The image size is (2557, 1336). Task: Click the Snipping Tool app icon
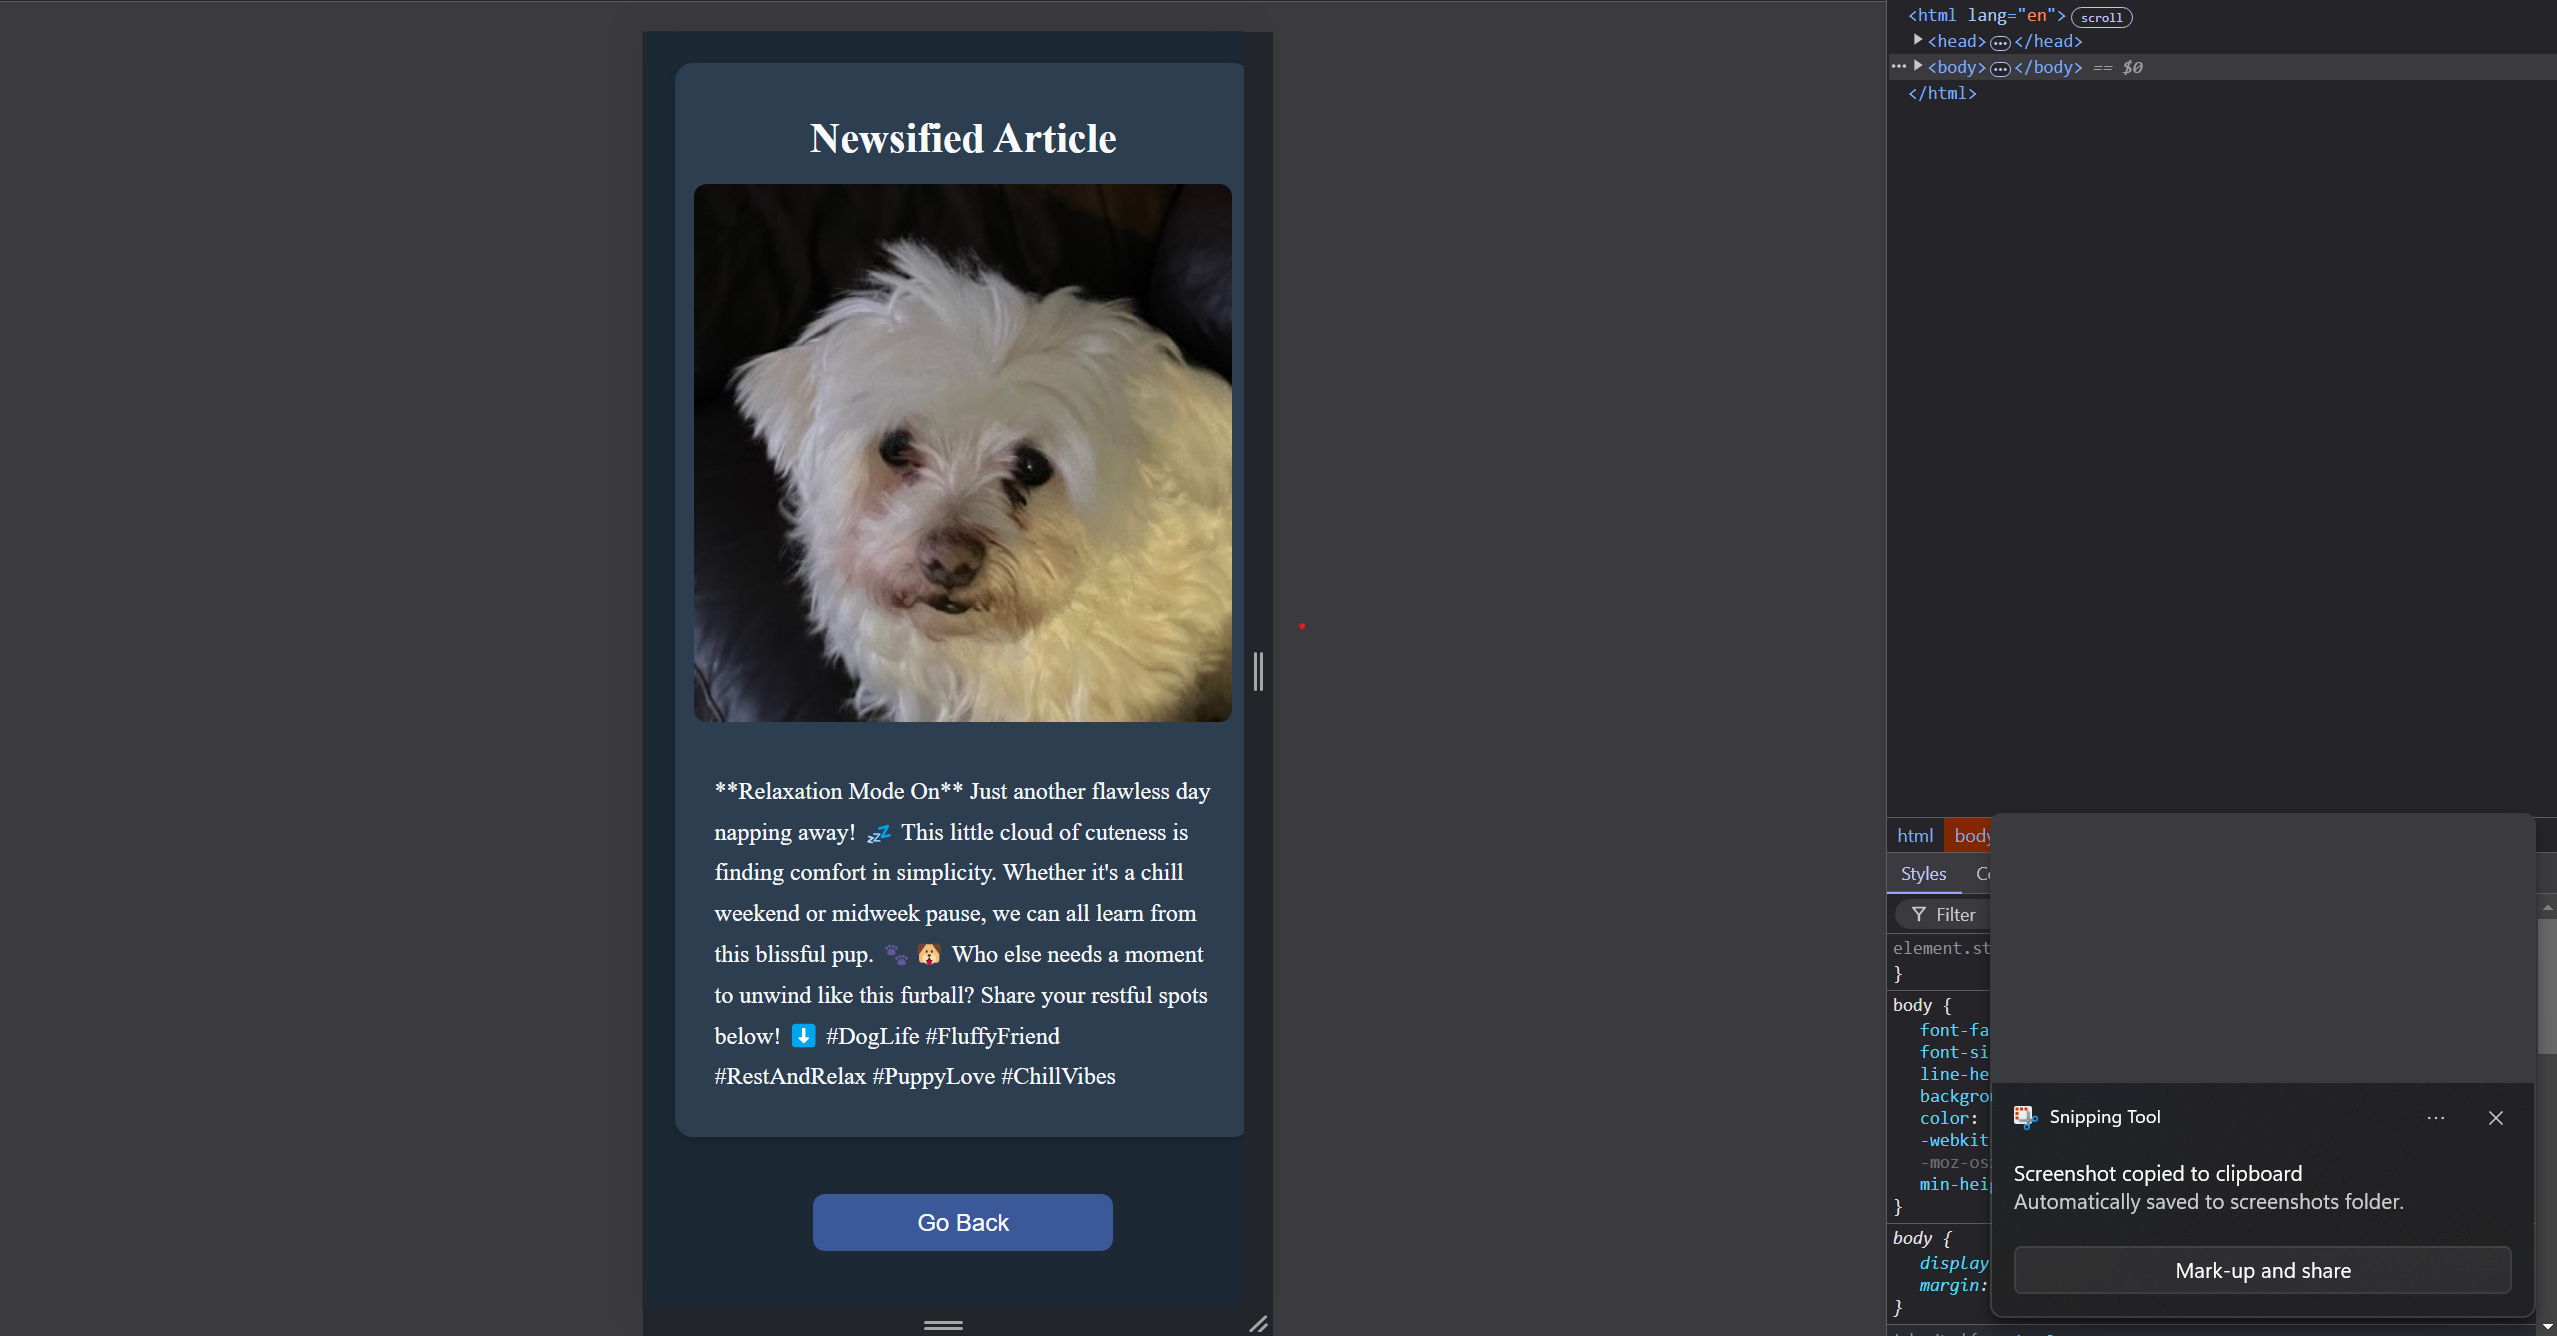click(x=2025, y=1117)
